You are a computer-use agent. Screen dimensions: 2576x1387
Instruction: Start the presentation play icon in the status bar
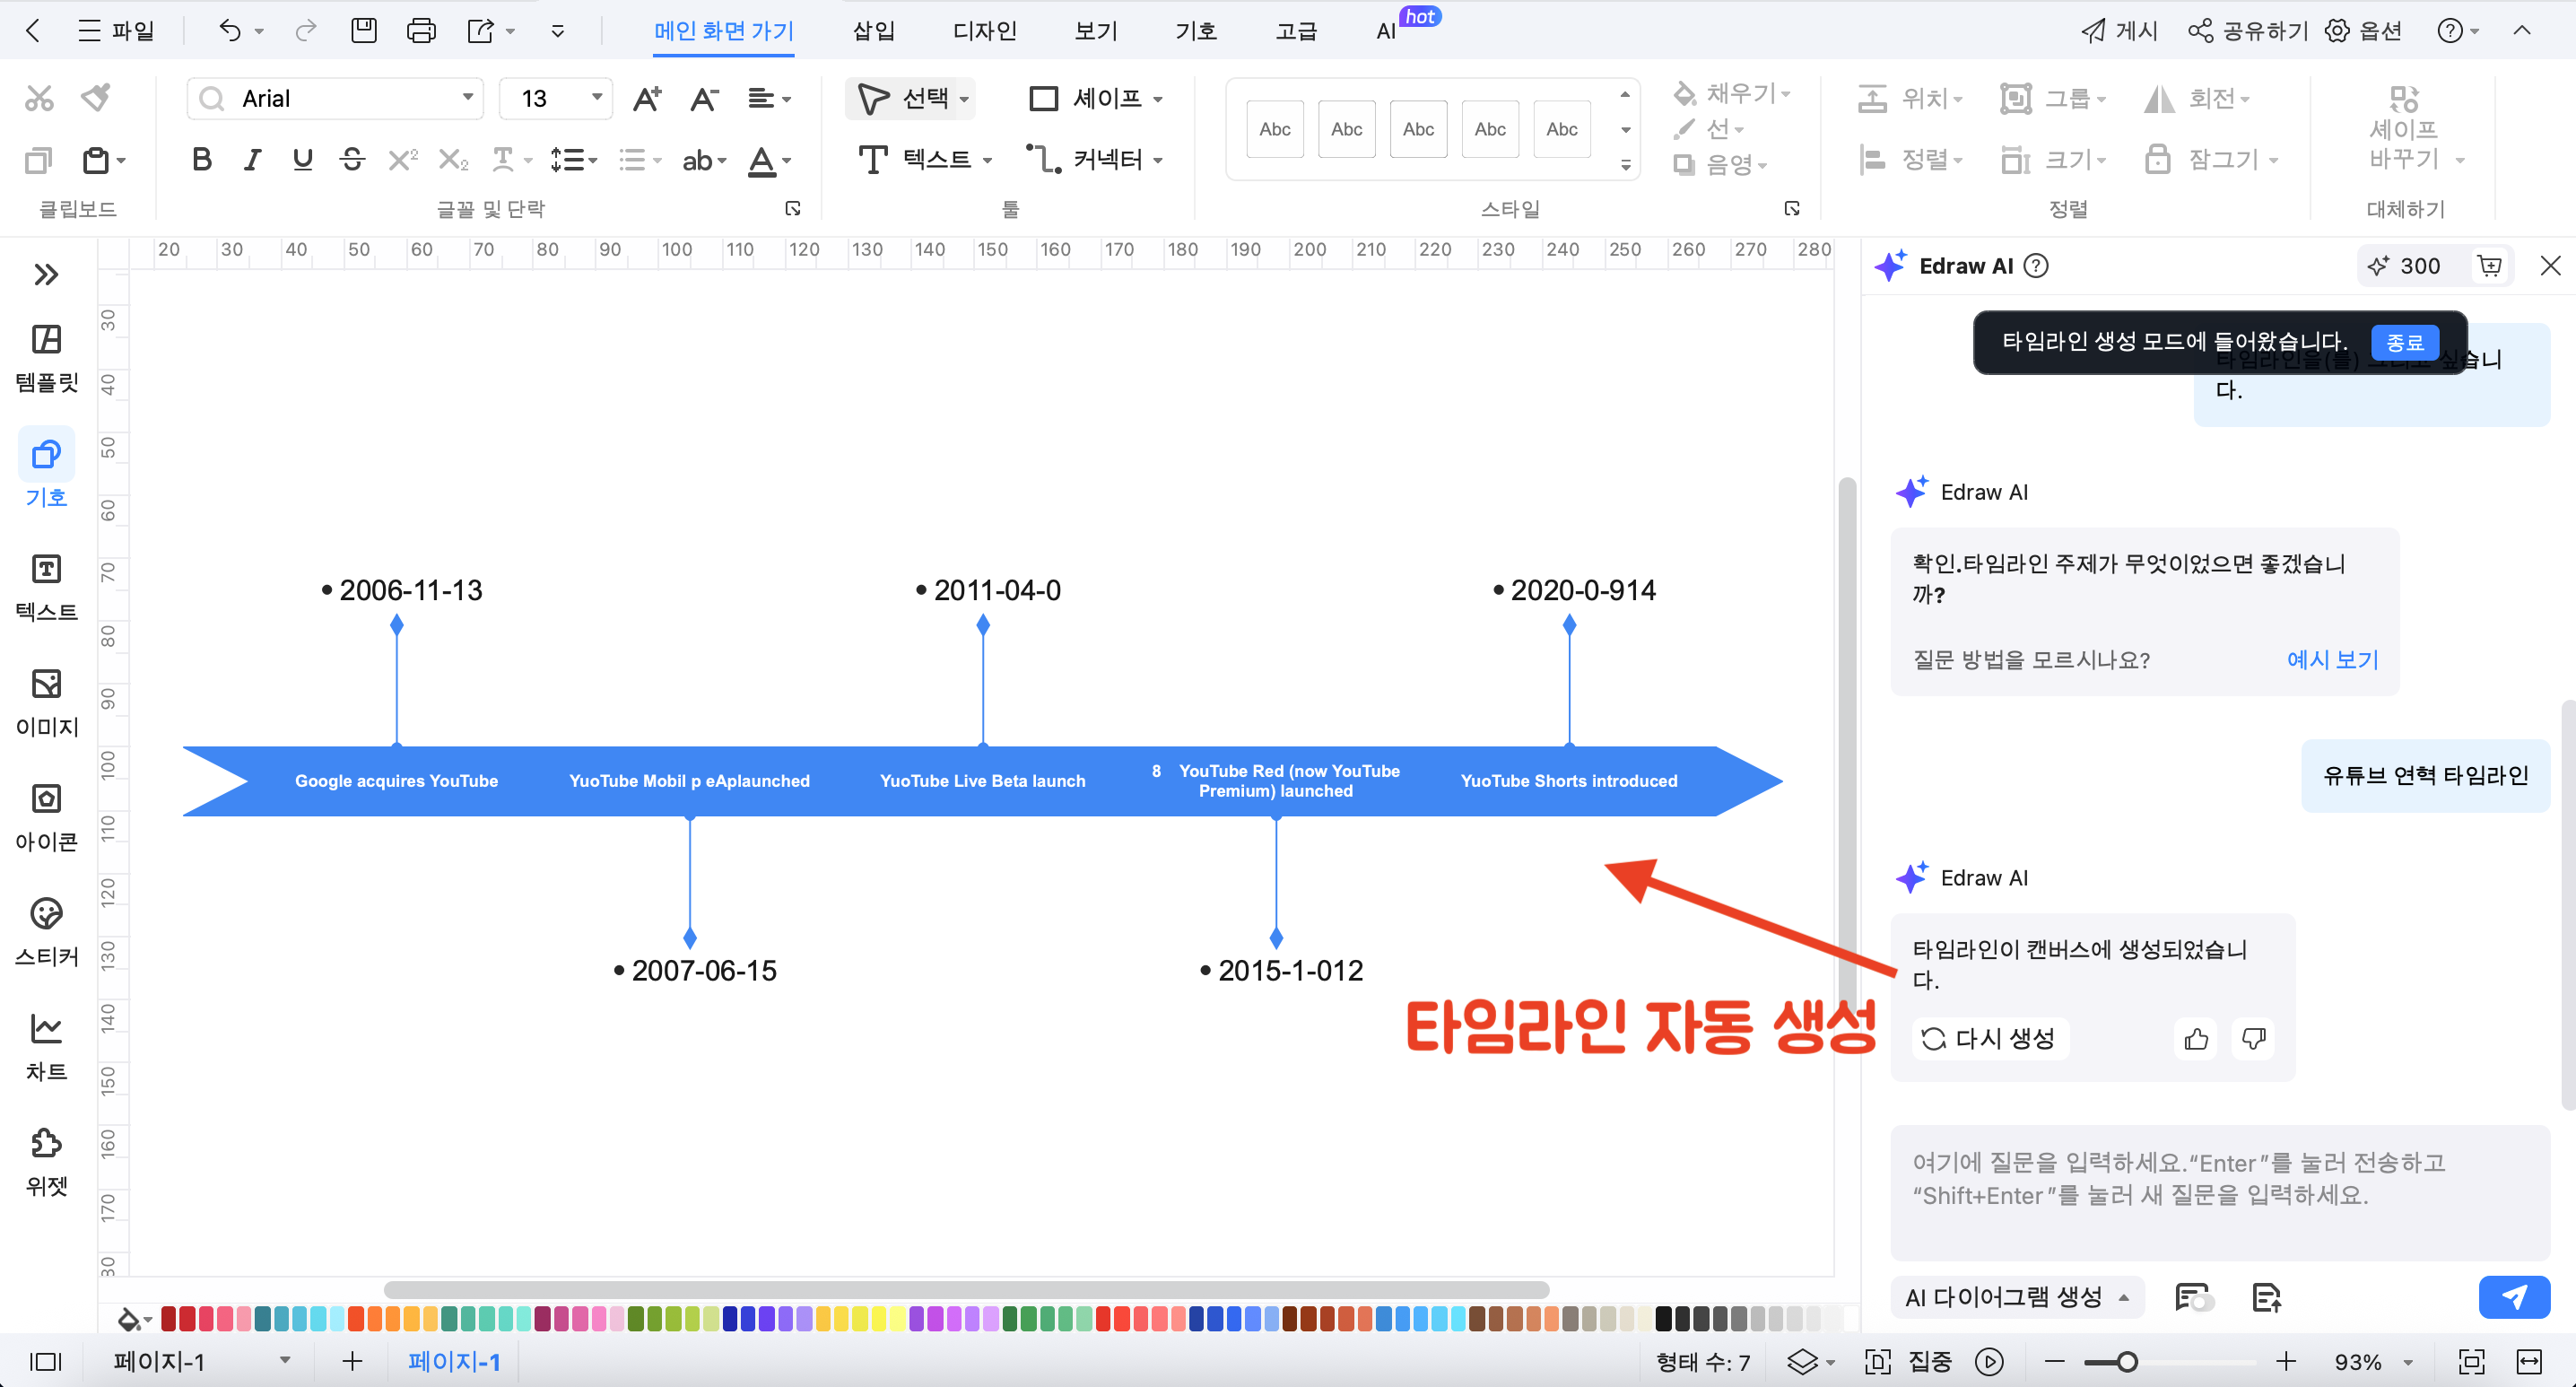pyautogui.click(x=1989, y=1361)
